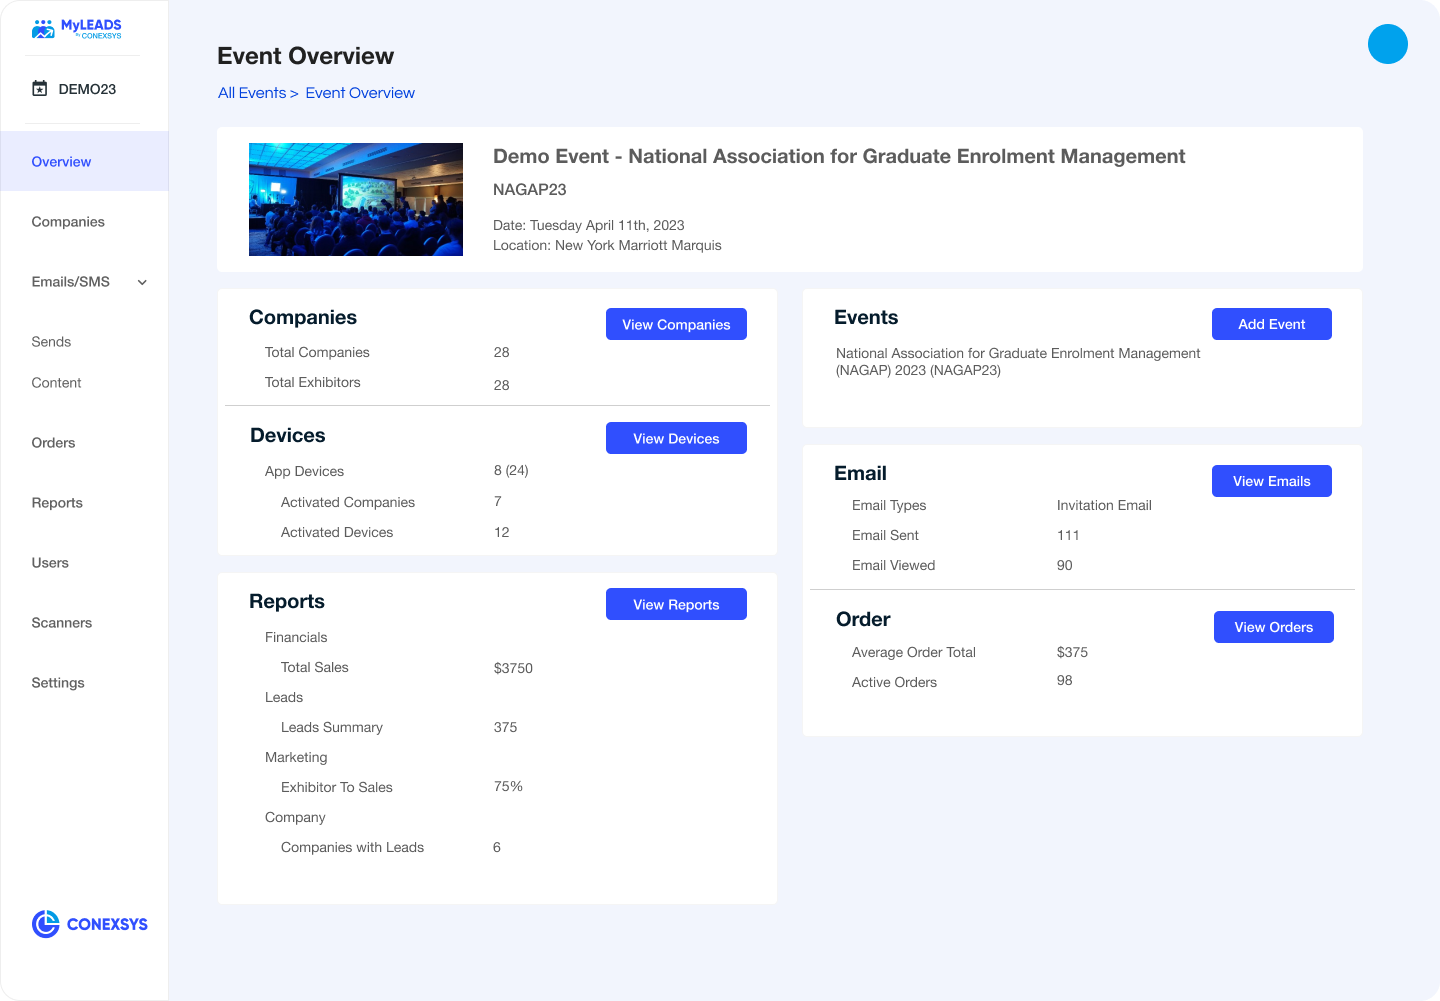Open View Reports button
The image size is (1440, 1001).
click(676, 604)
